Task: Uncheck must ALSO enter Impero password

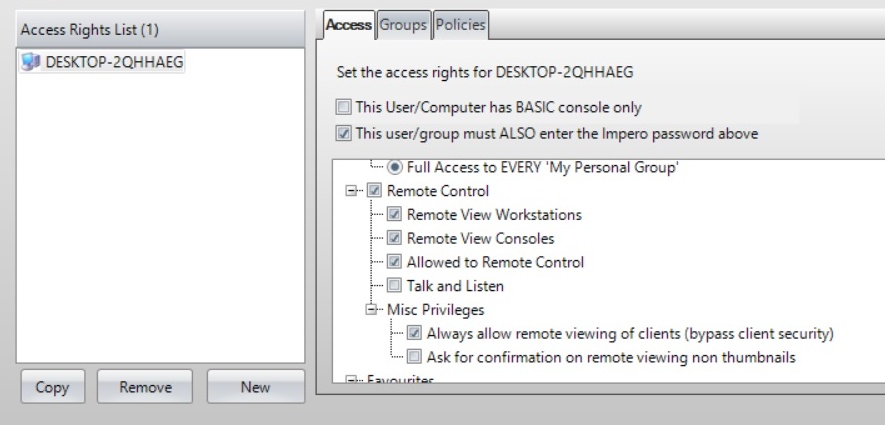Action: point(344,134)
